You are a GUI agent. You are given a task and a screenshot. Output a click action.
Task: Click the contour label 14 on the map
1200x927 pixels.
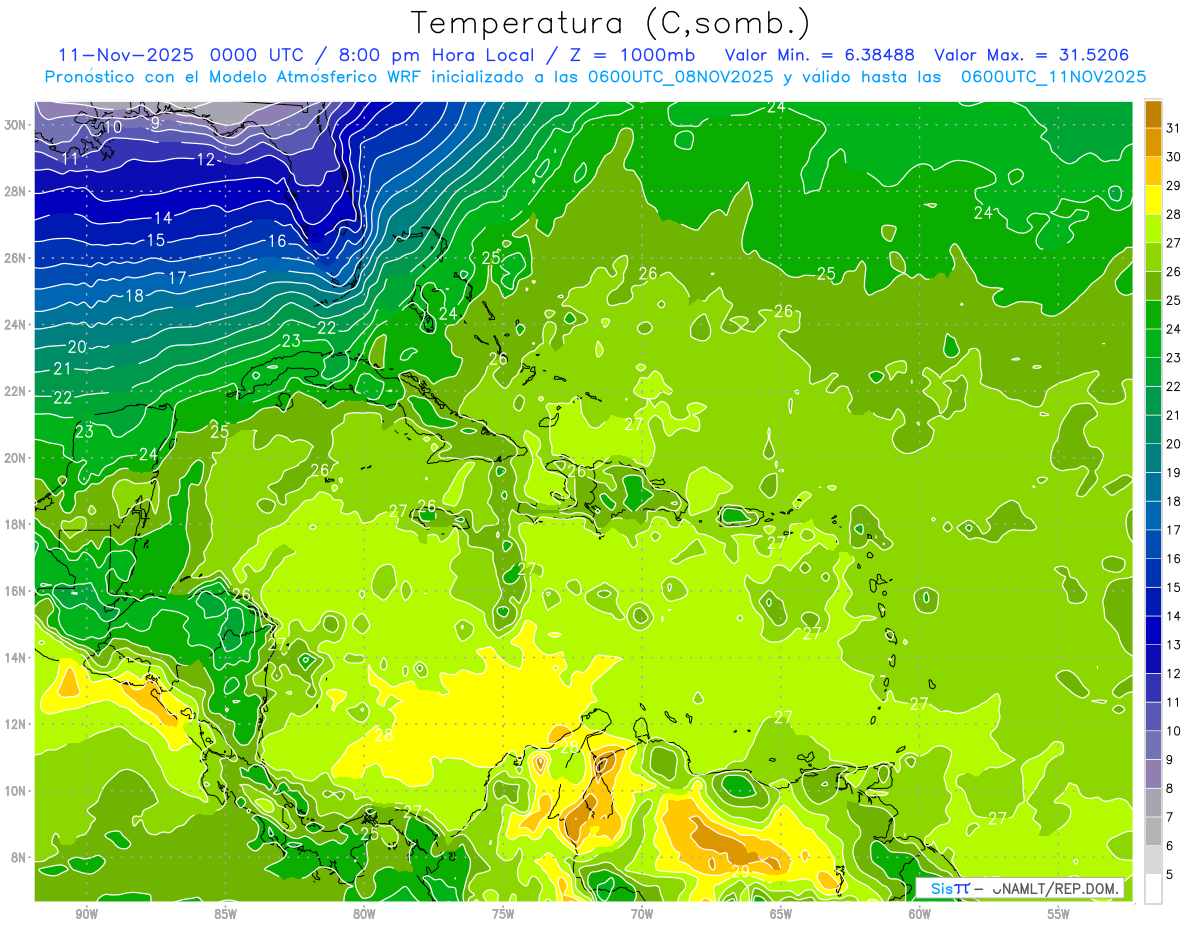click(x=163, y=218)
